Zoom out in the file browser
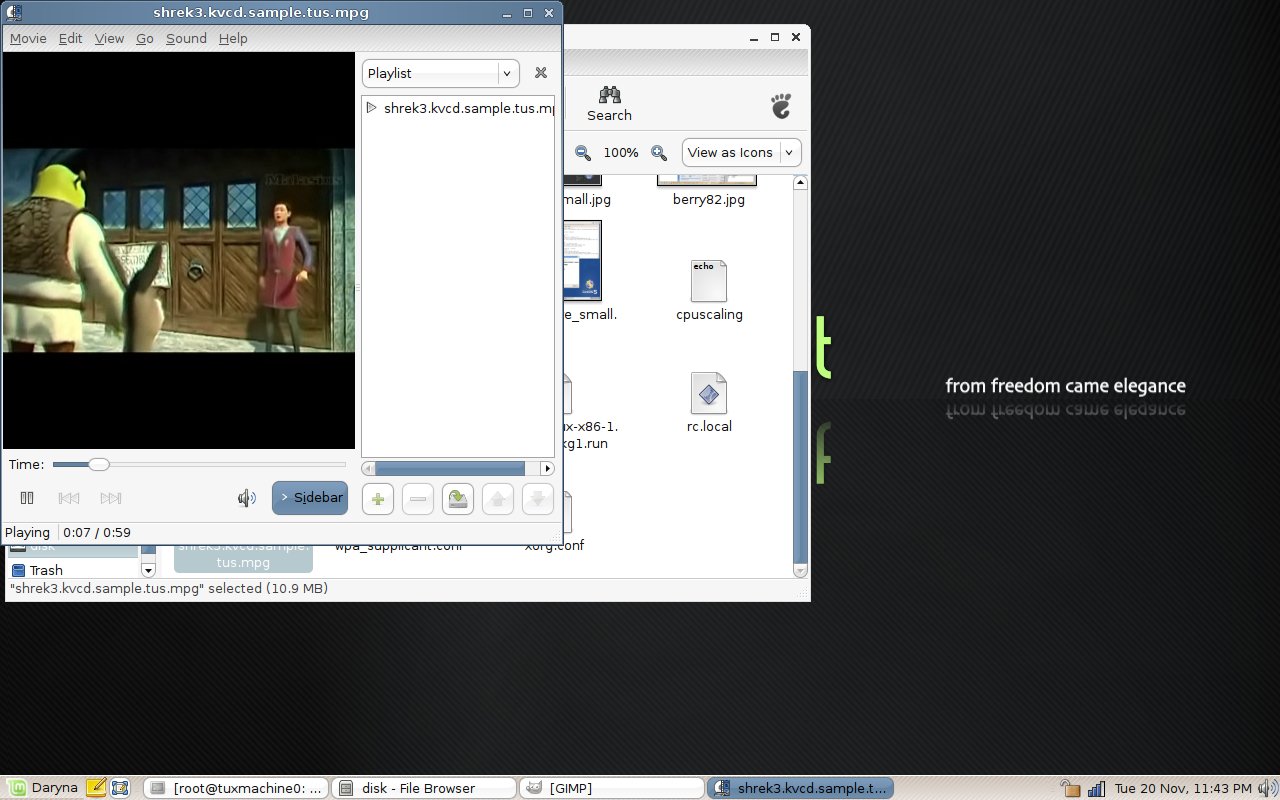This screenshot has height=800, width=1280. (x=583, y=153)
